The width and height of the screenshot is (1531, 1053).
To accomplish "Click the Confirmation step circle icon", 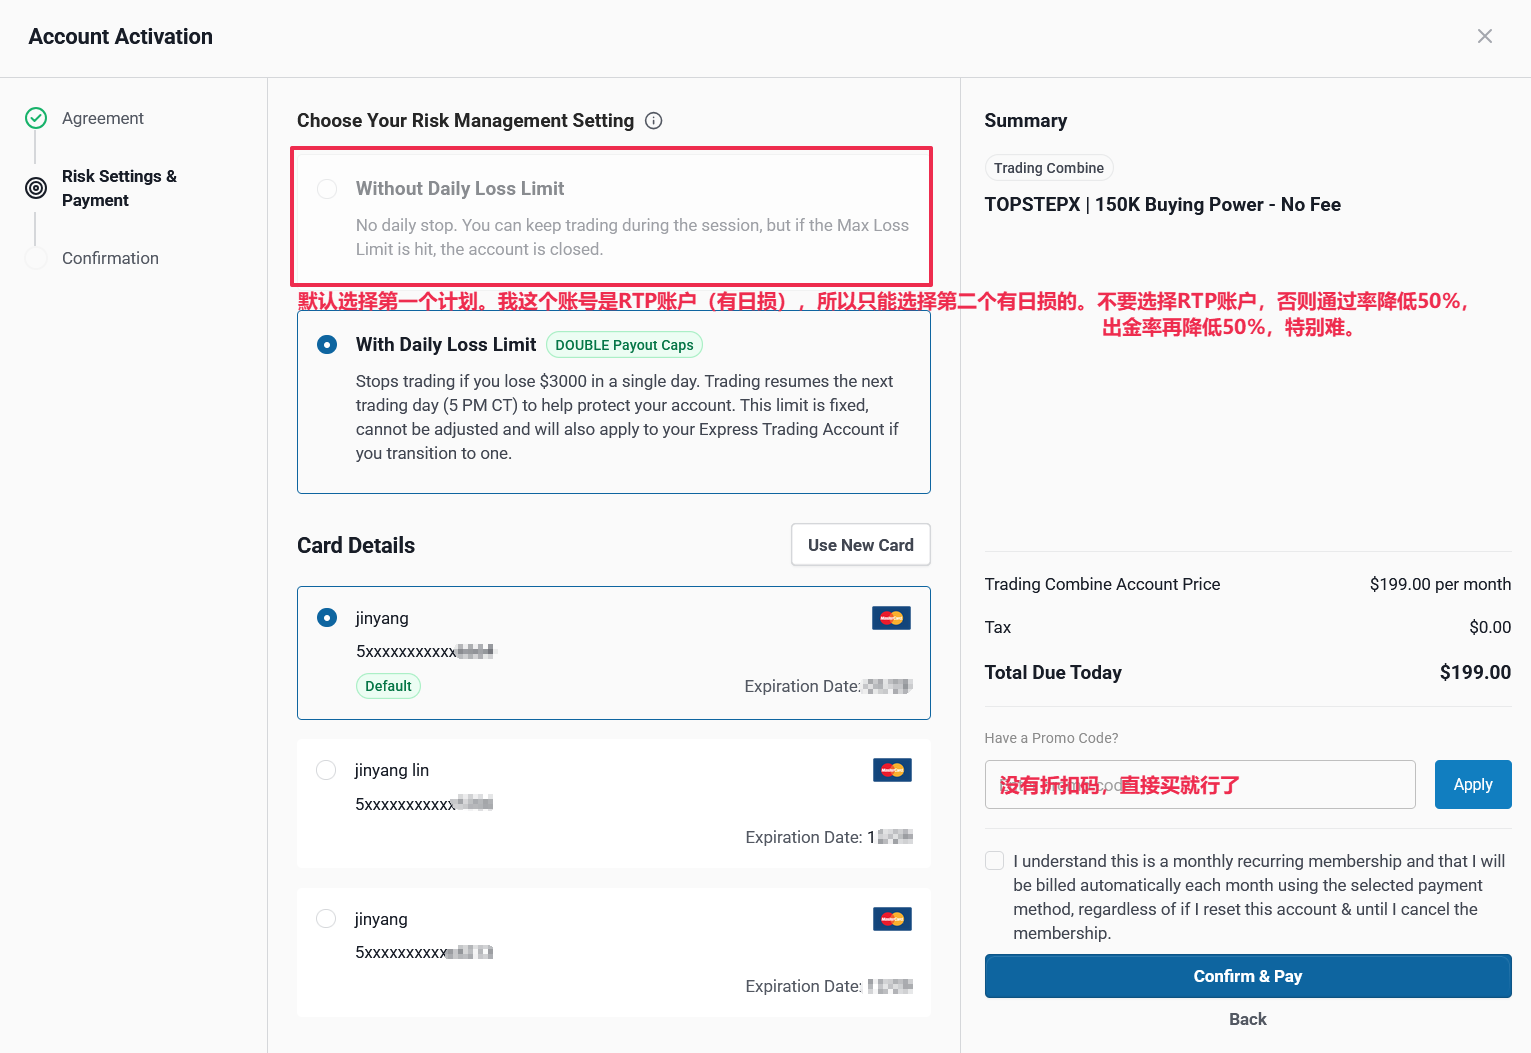I will [36, 258].
